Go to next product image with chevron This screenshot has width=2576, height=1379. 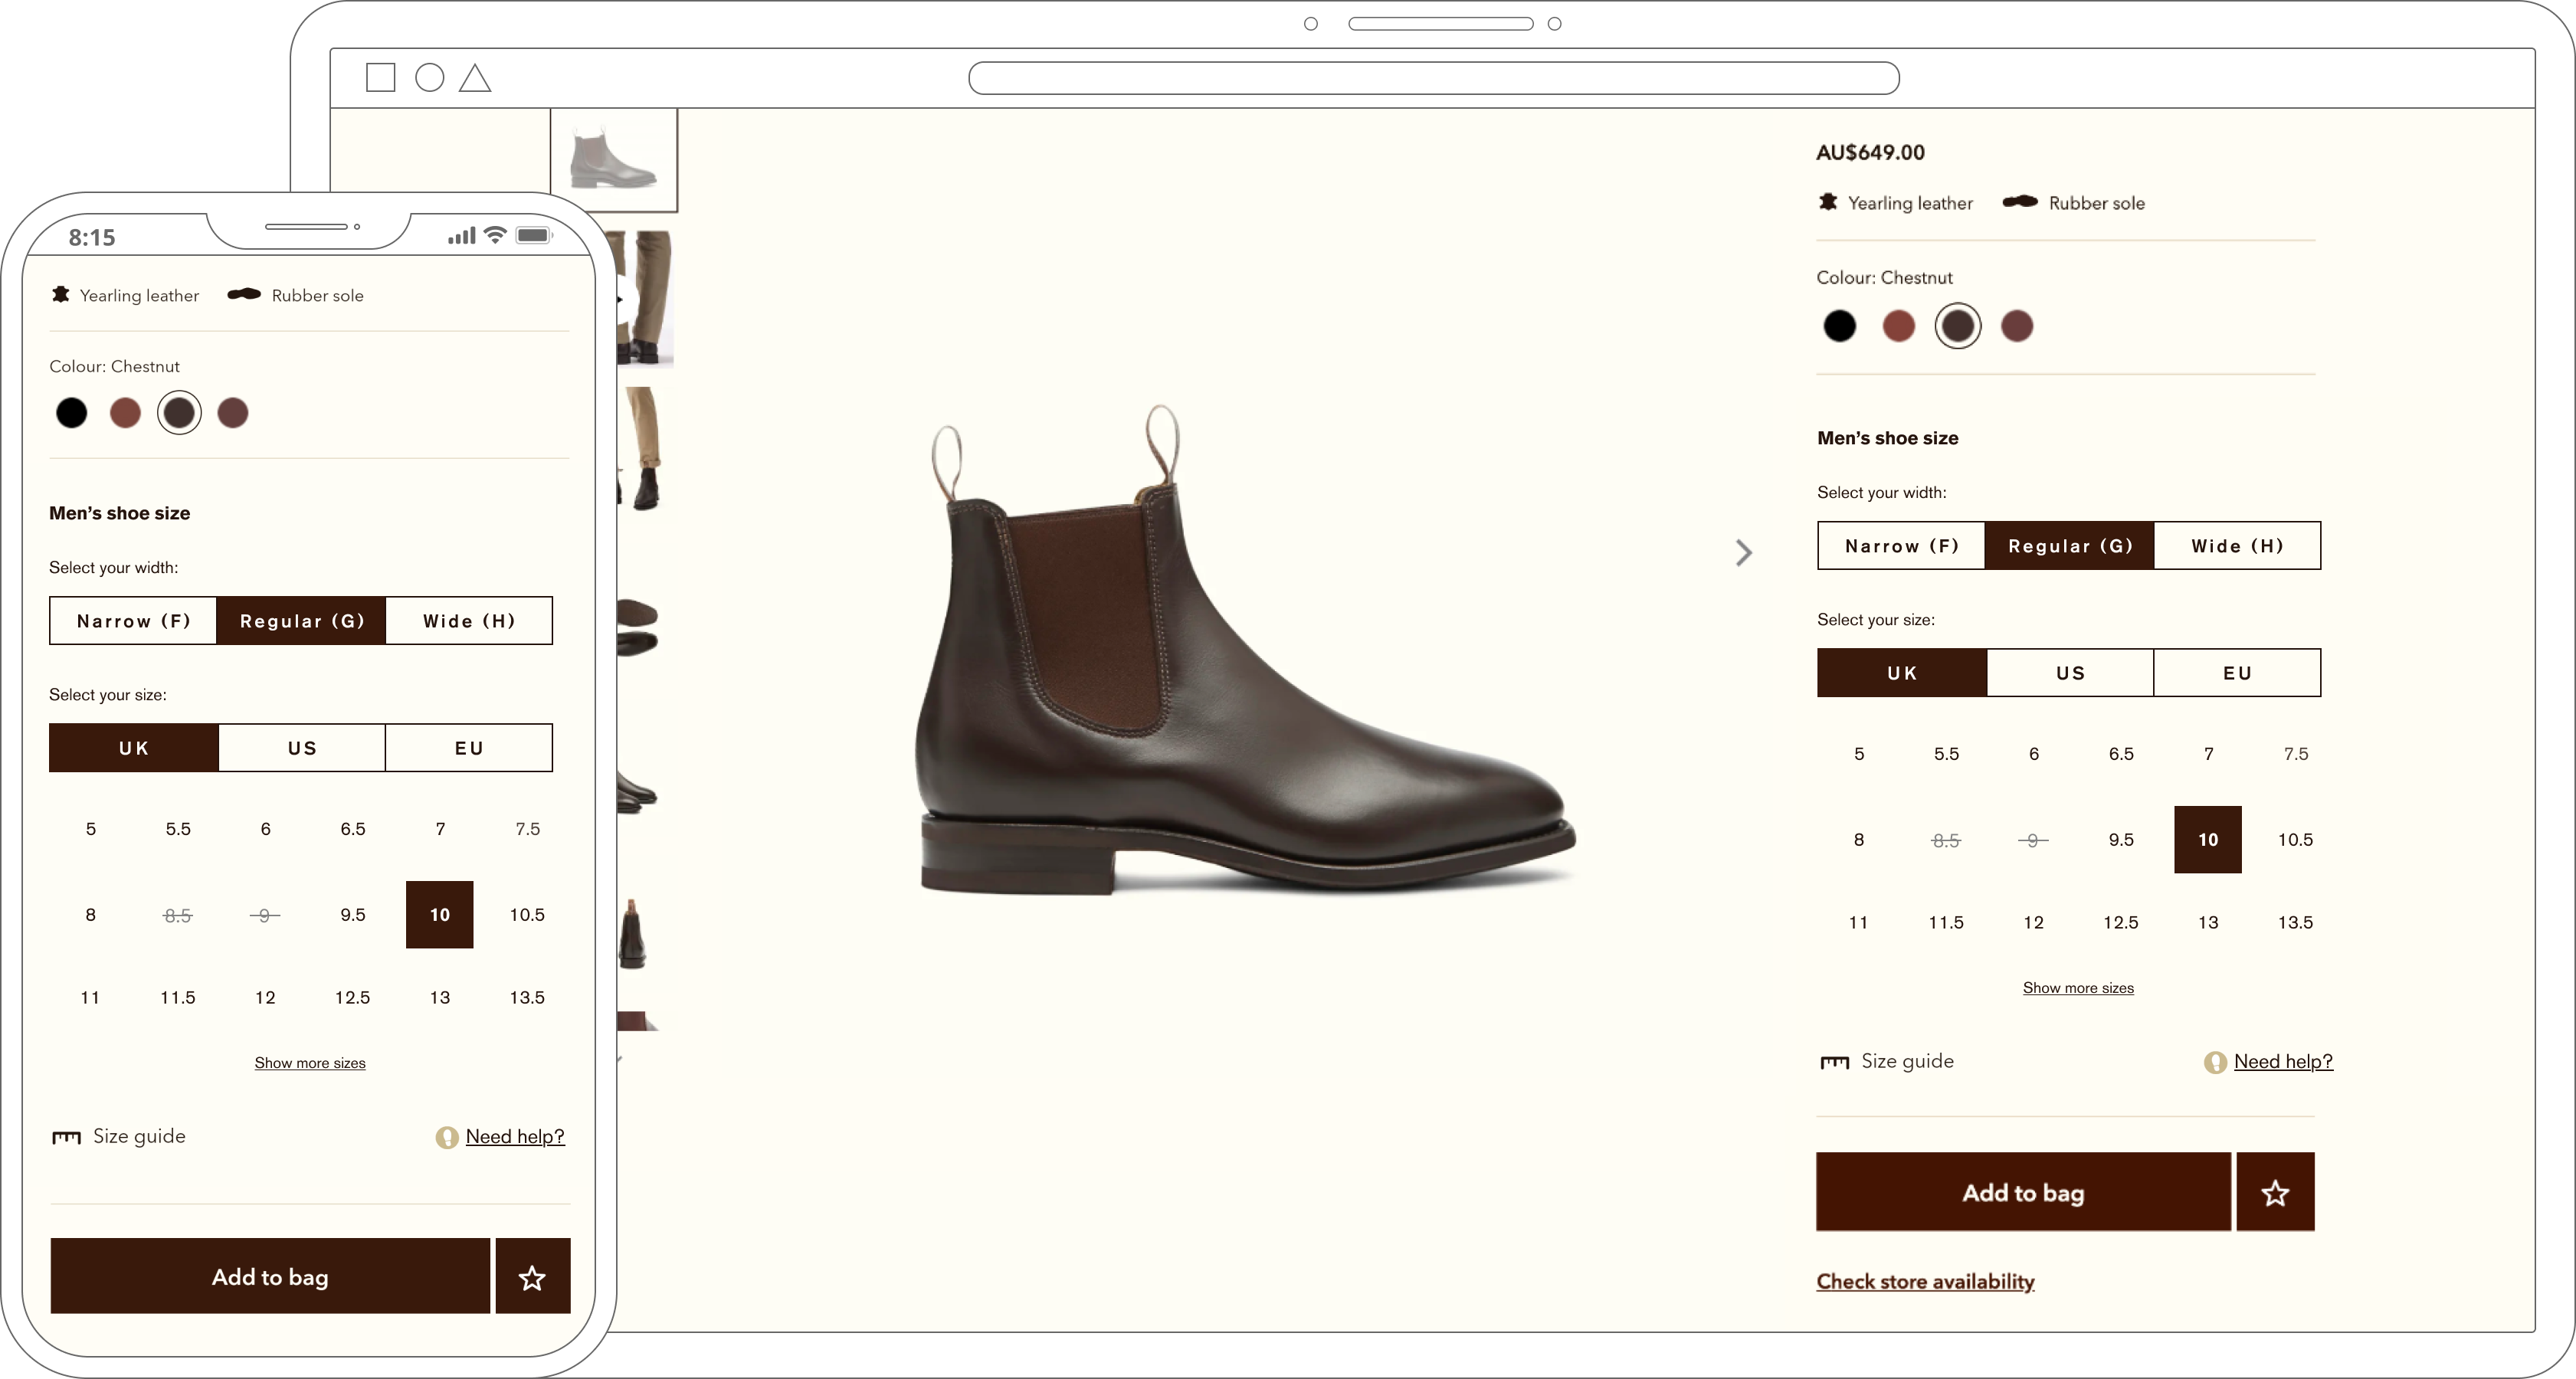(x=1744, y=553)
